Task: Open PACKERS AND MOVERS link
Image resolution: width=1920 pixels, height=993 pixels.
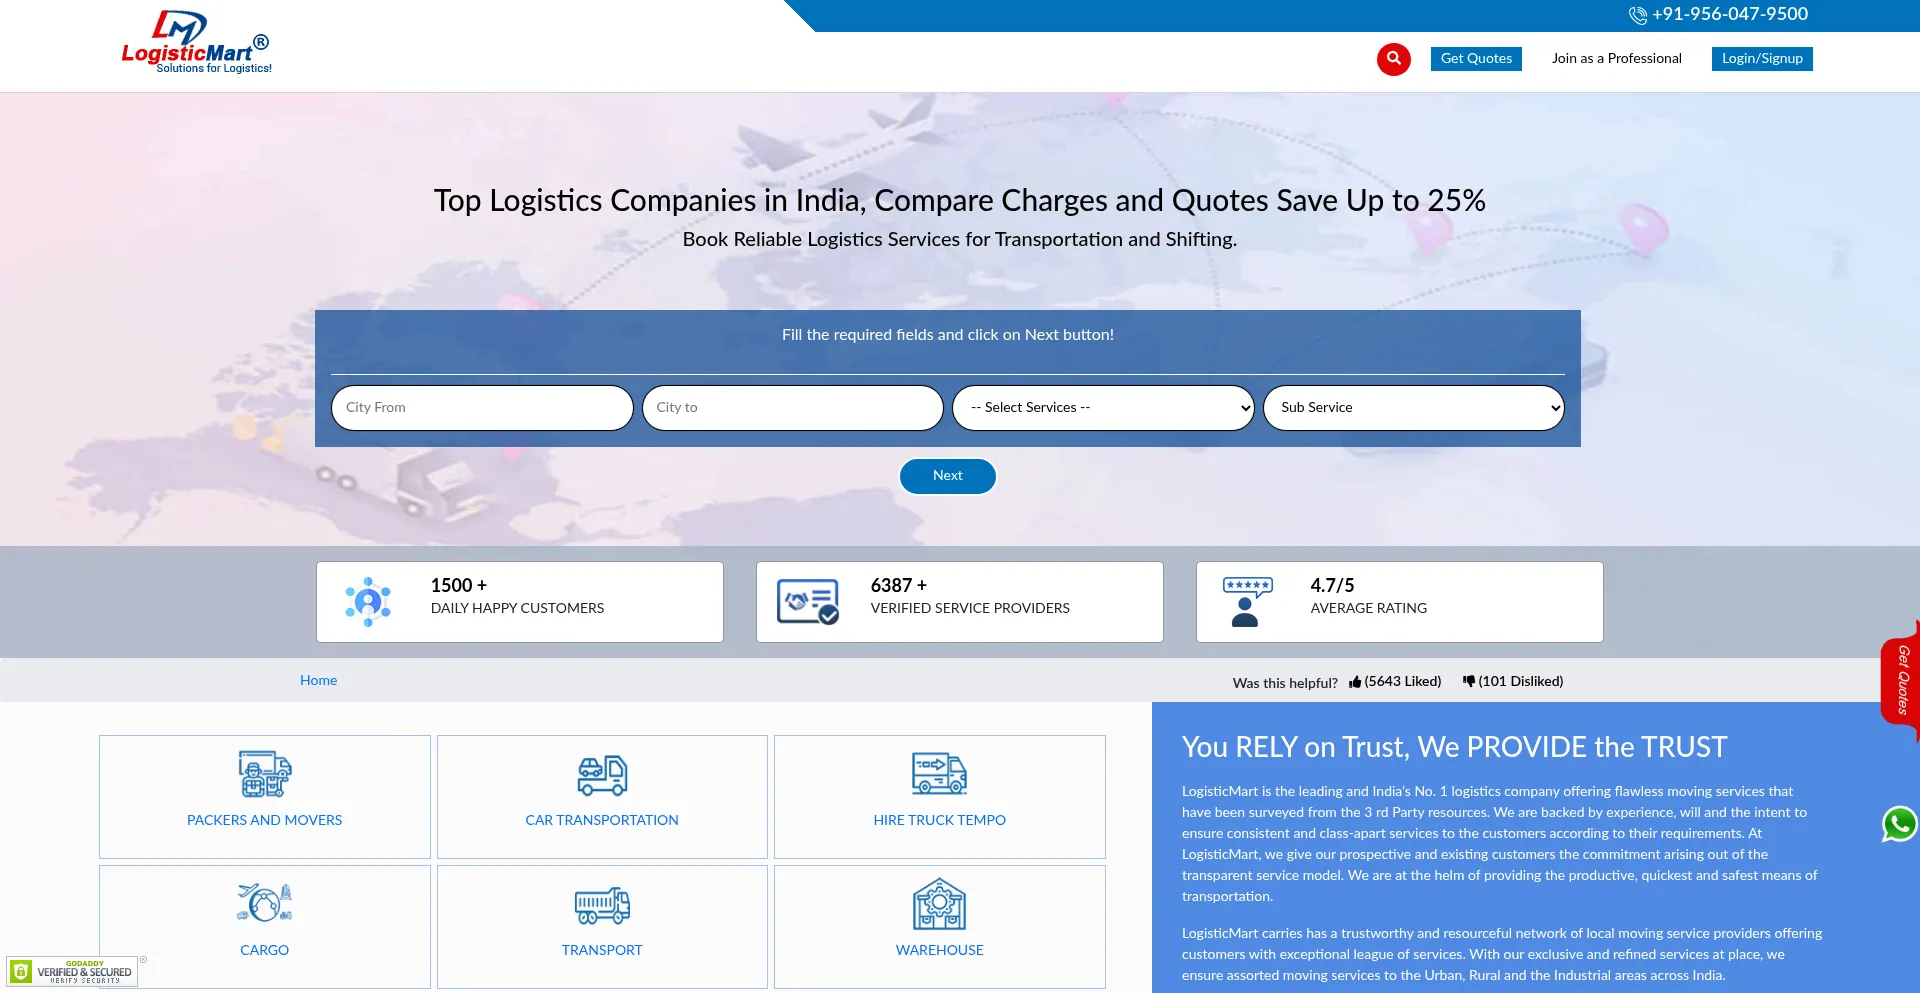Action: (264, 821)
